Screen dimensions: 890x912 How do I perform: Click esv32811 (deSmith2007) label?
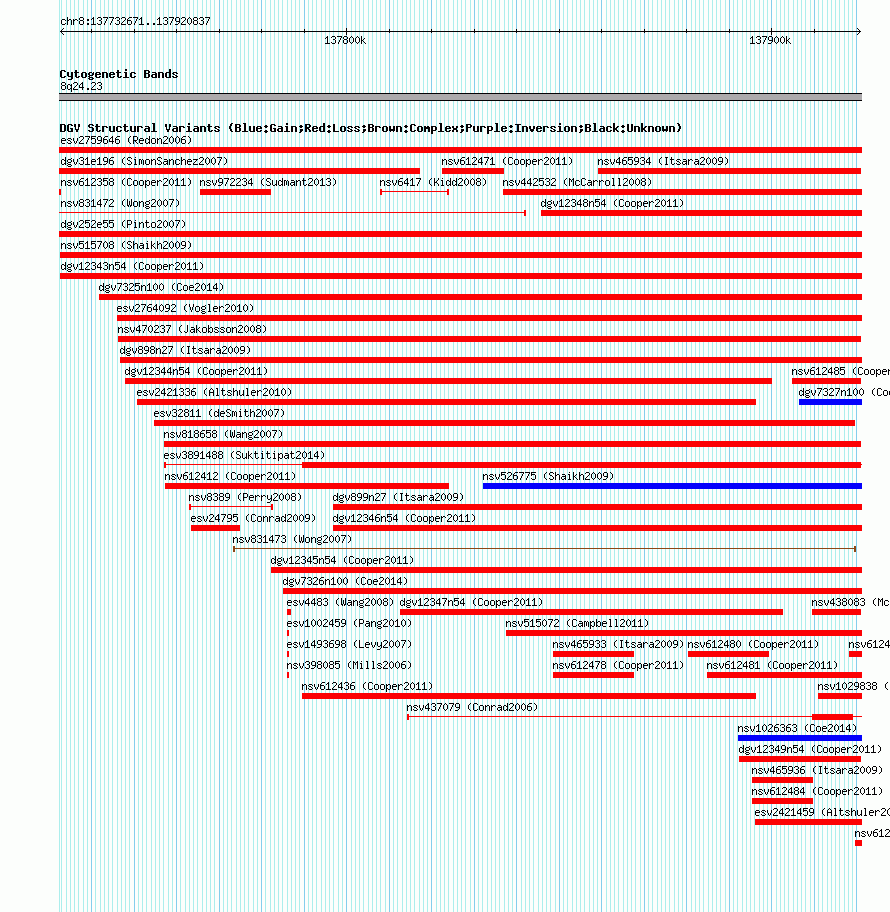click(x=219, y=412)
